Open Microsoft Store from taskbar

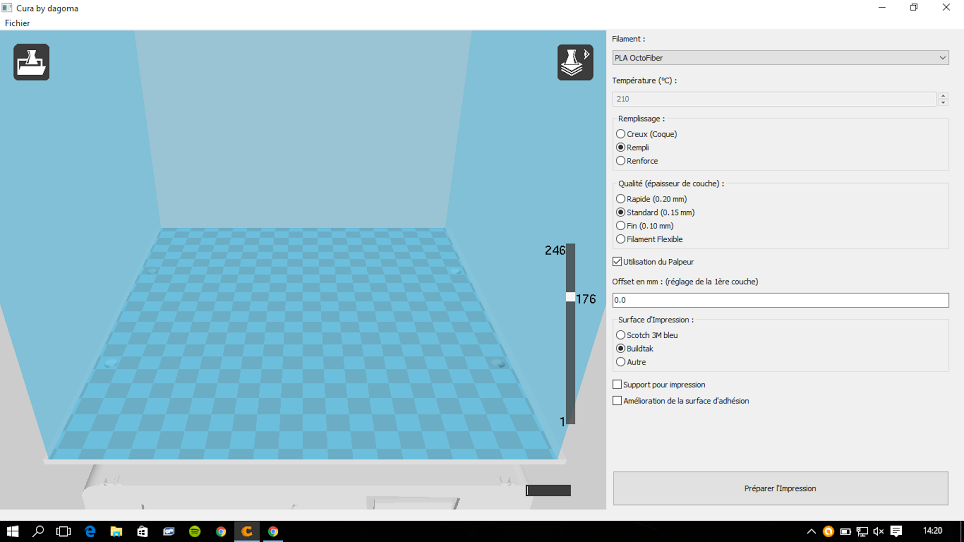(x=143, y=532)
